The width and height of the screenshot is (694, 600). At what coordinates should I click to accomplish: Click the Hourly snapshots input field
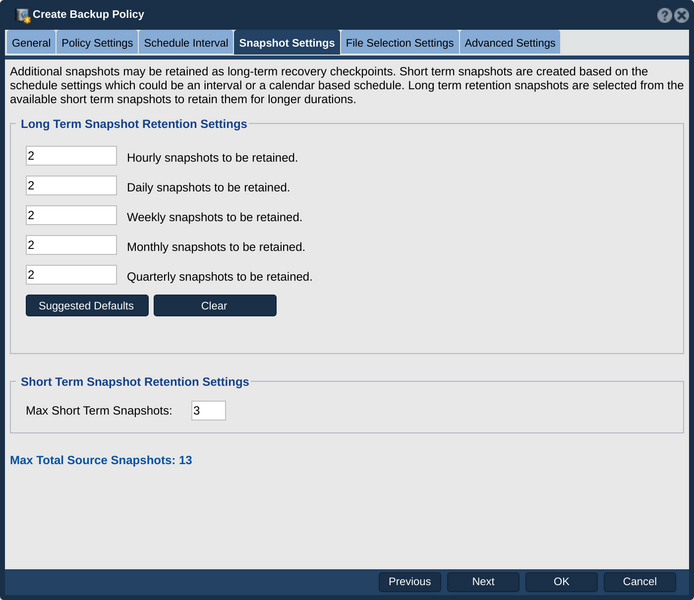tap(71, 156)
